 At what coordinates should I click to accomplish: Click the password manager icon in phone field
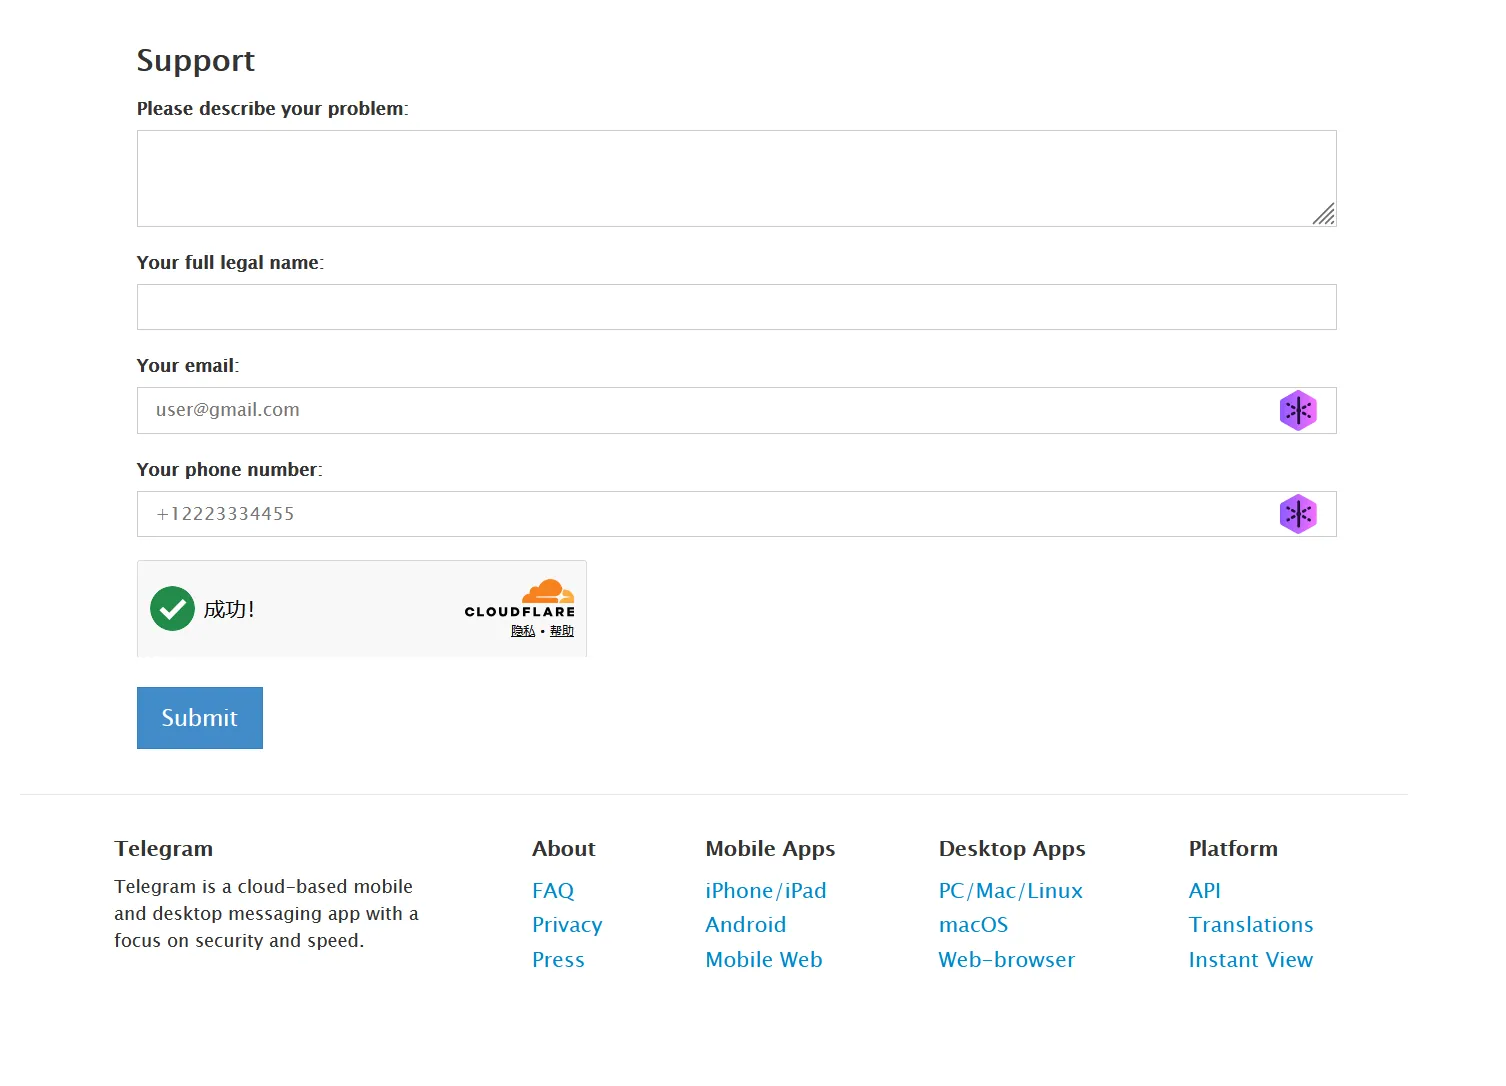[1297, 514]
